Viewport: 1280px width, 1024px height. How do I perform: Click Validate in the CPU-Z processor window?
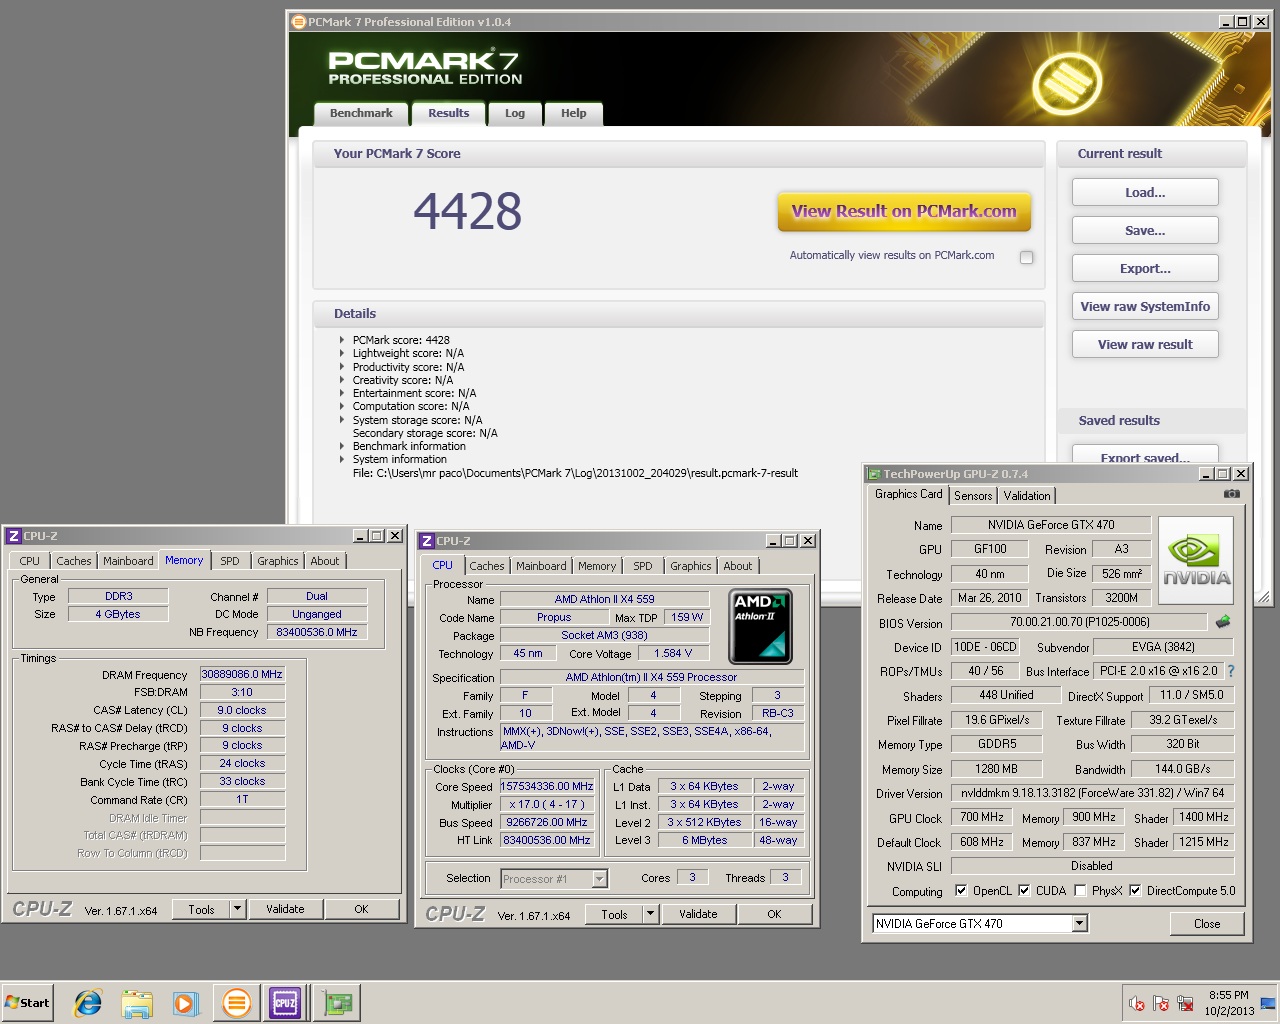coord(698,914)
